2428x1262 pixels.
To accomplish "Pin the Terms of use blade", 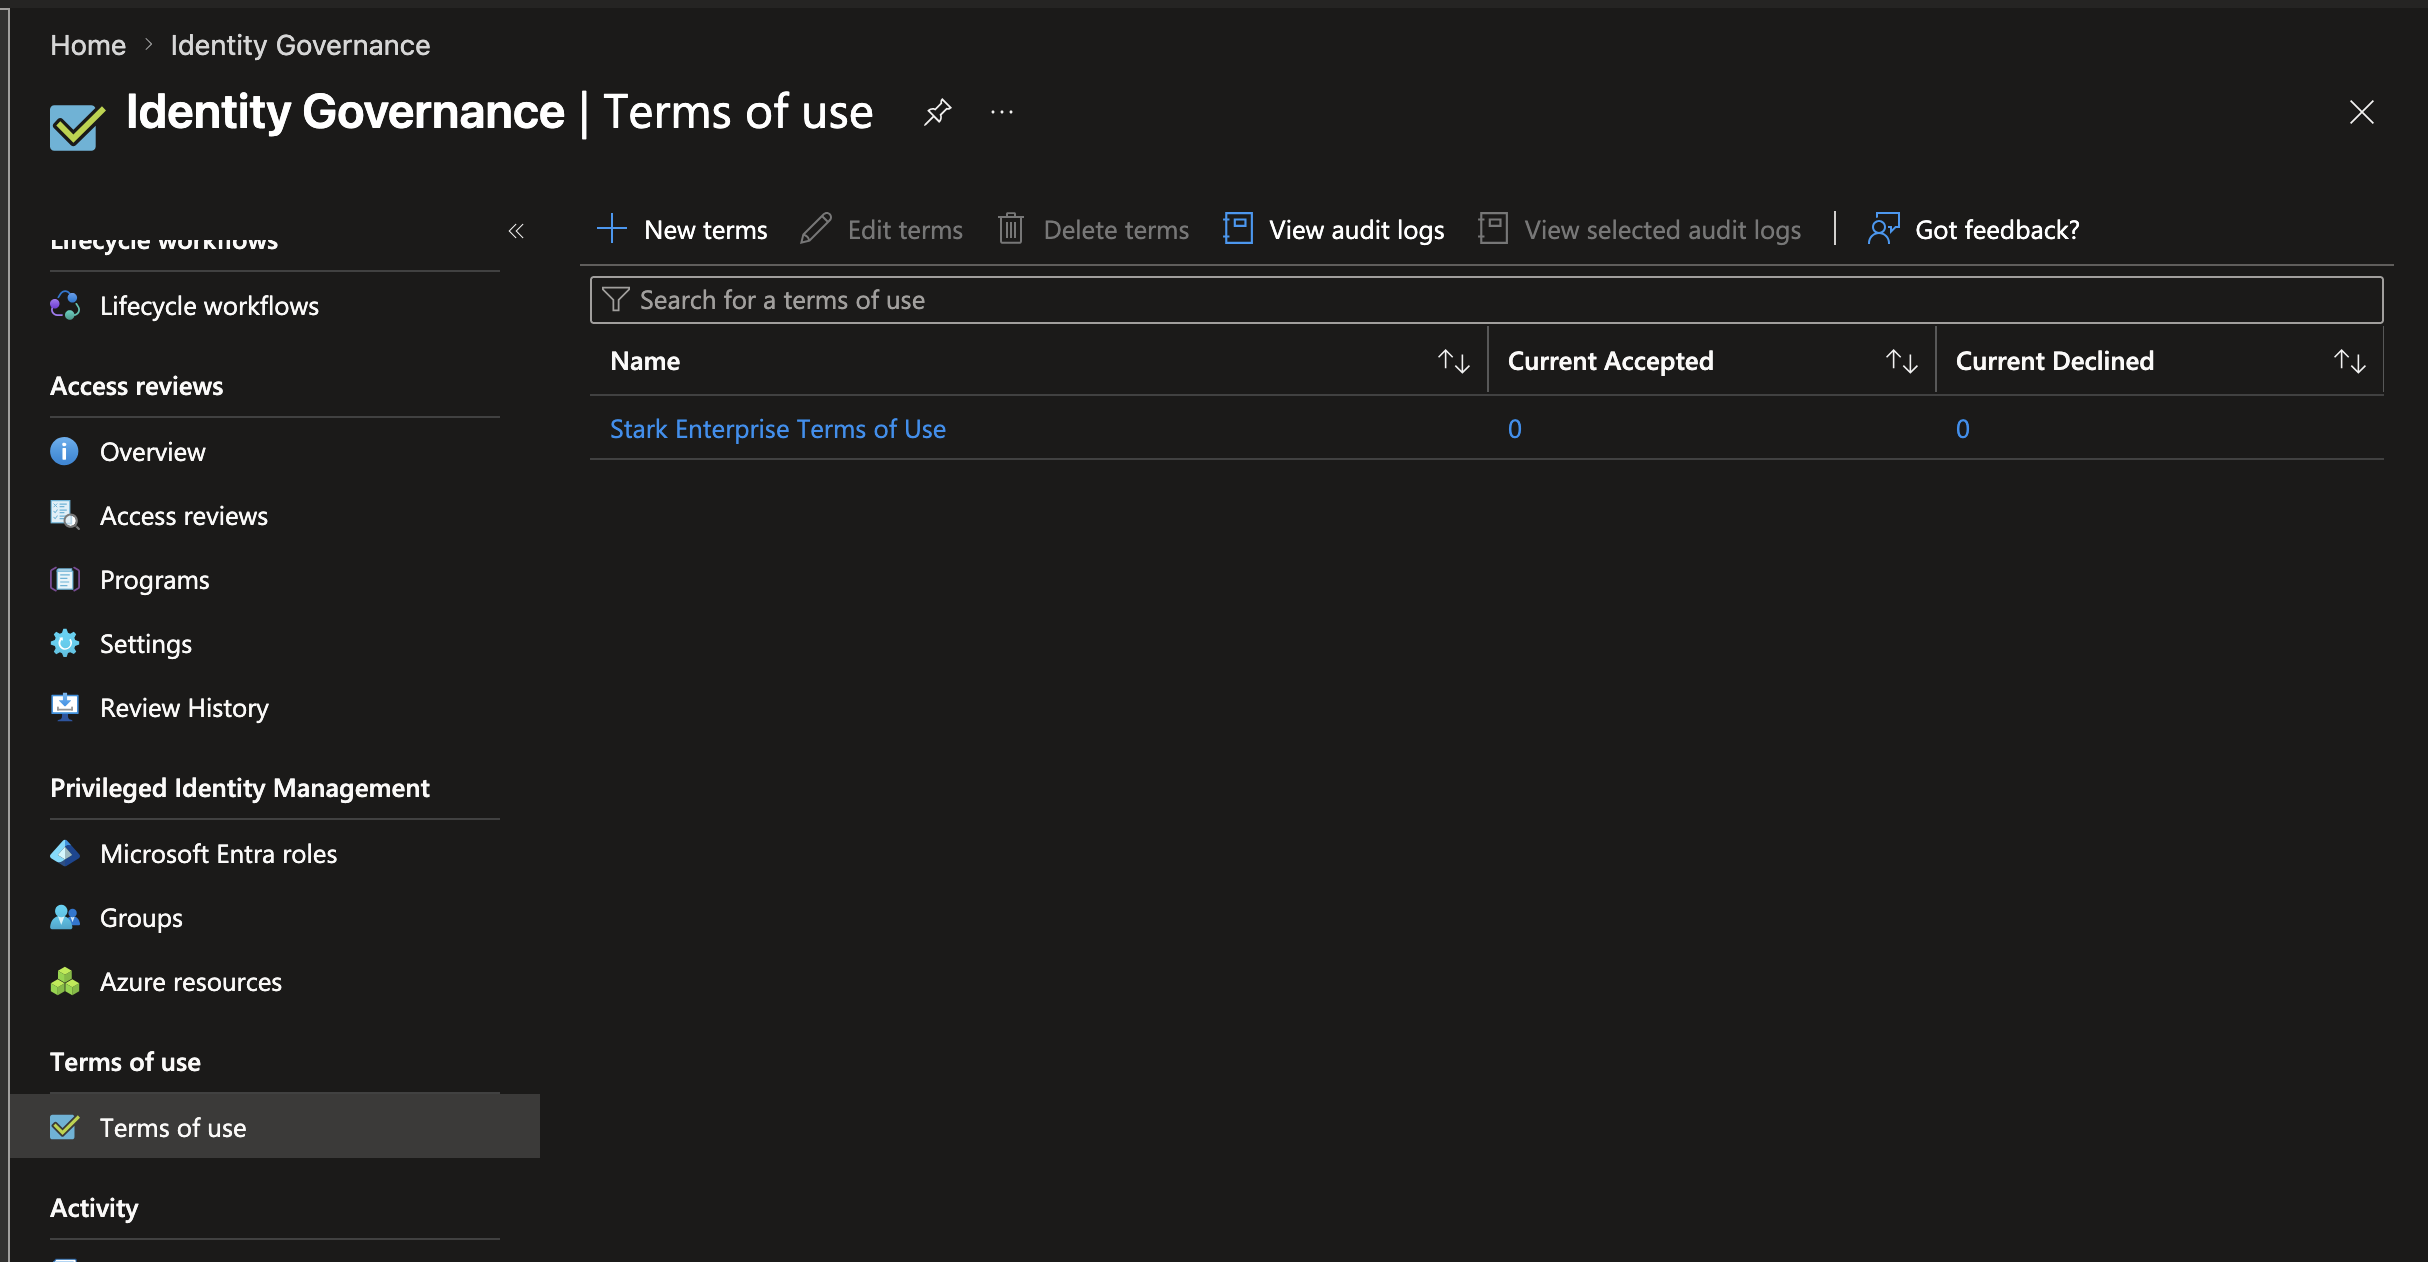I will (937, 112).
